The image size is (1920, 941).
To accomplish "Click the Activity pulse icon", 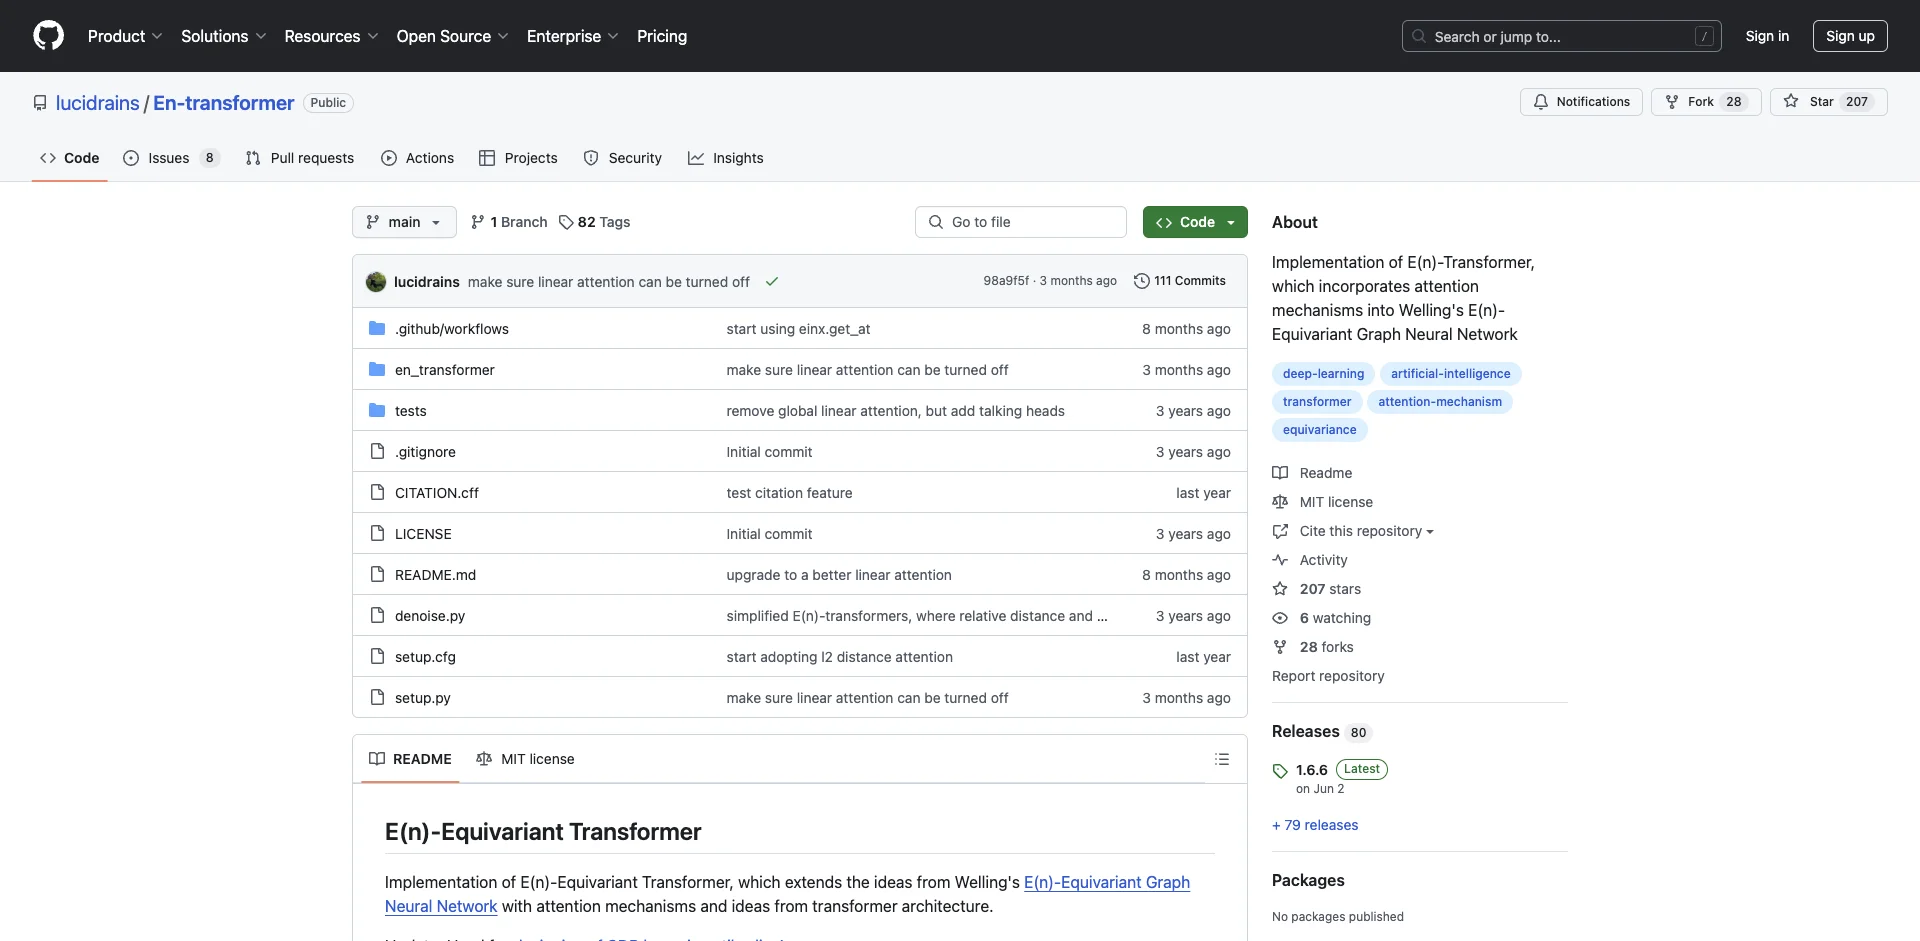I will [x=1280, y=560].
